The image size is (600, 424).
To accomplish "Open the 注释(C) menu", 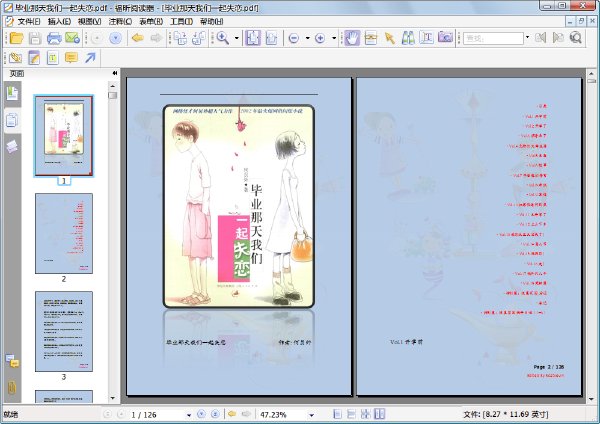I will pos(120,21).
